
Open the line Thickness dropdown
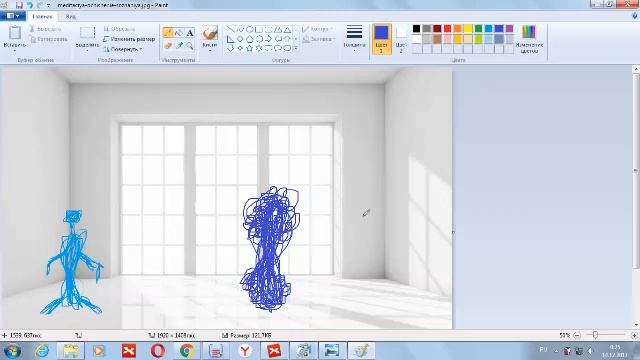[x=354, y=38]
